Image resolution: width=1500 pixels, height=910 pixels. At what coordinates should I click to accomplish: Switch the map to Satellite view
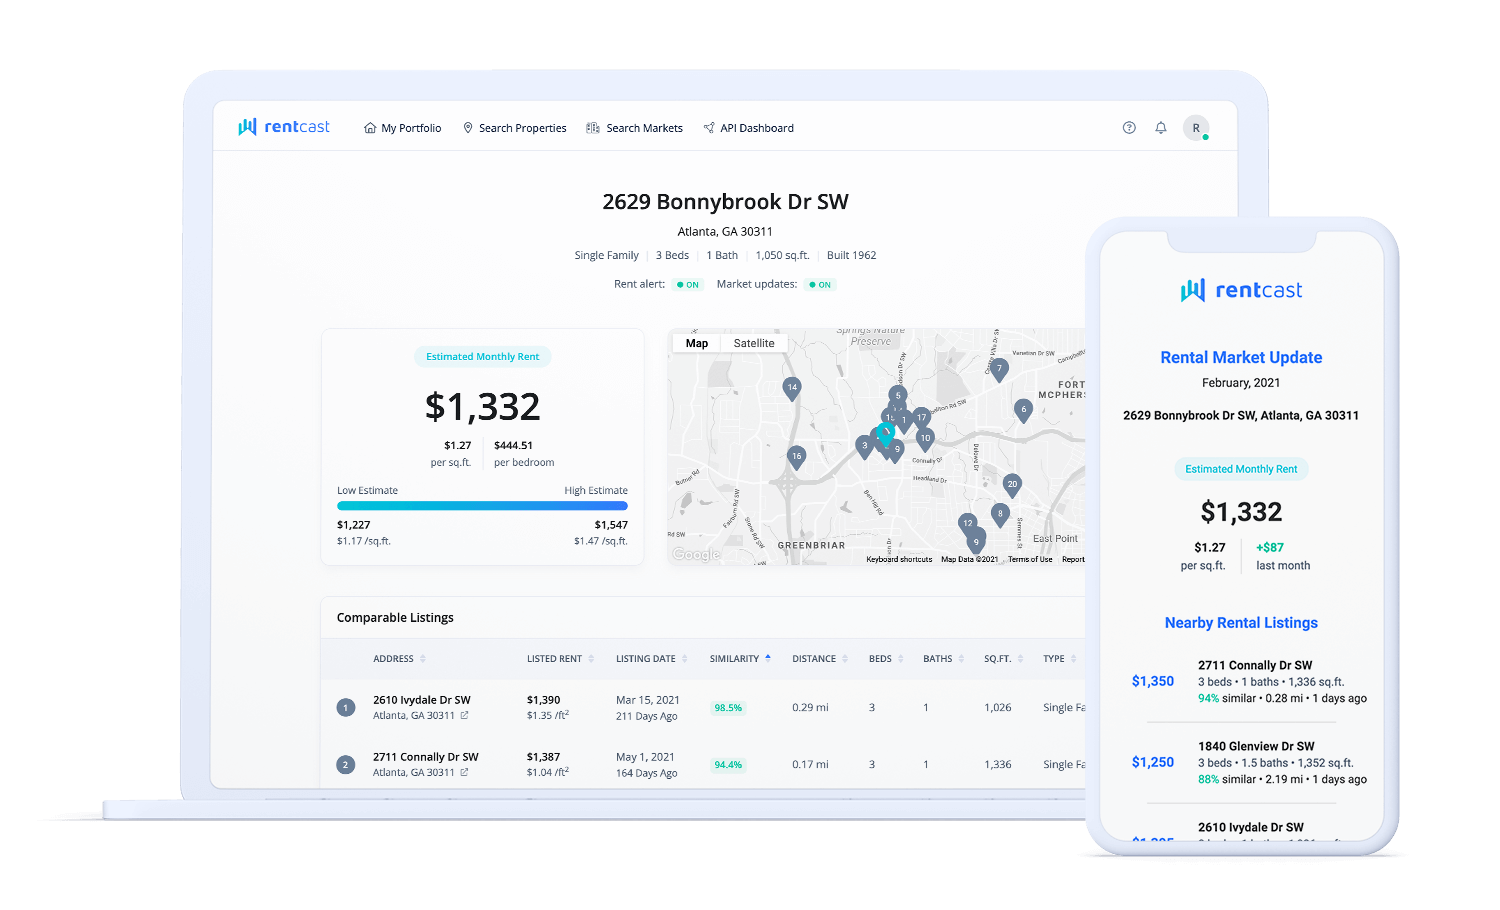pyautogui.click(x=754, y=343)
